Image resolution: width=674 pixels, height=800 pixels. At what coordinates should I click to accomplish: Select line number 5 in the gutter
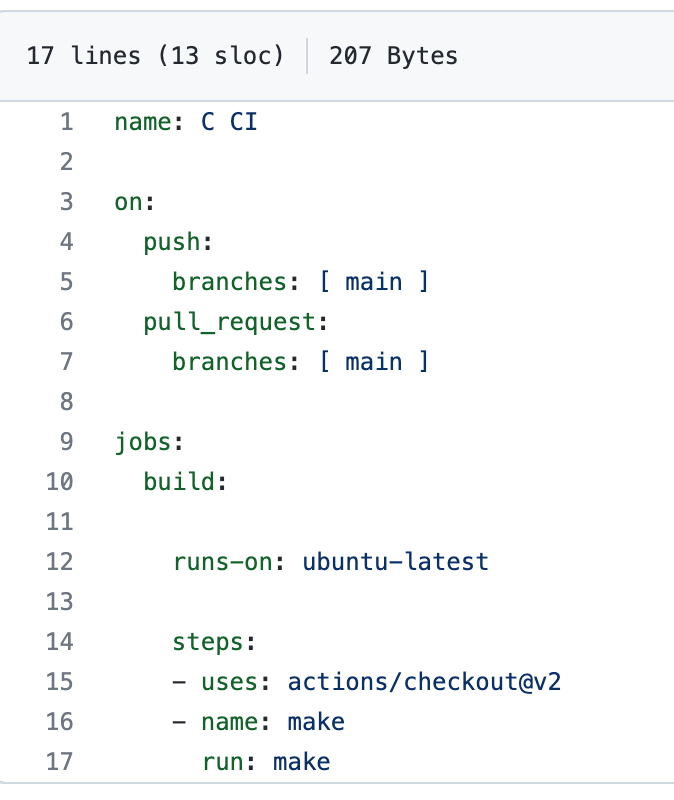pyautogui.click(x=67, y=282)
